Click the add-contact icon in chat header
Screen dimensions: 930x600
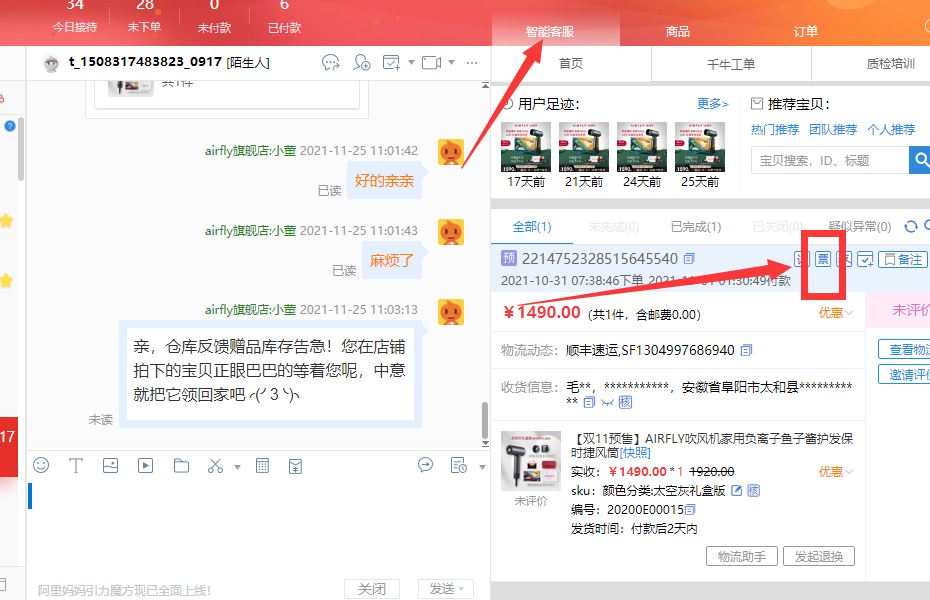click(362, 62)
